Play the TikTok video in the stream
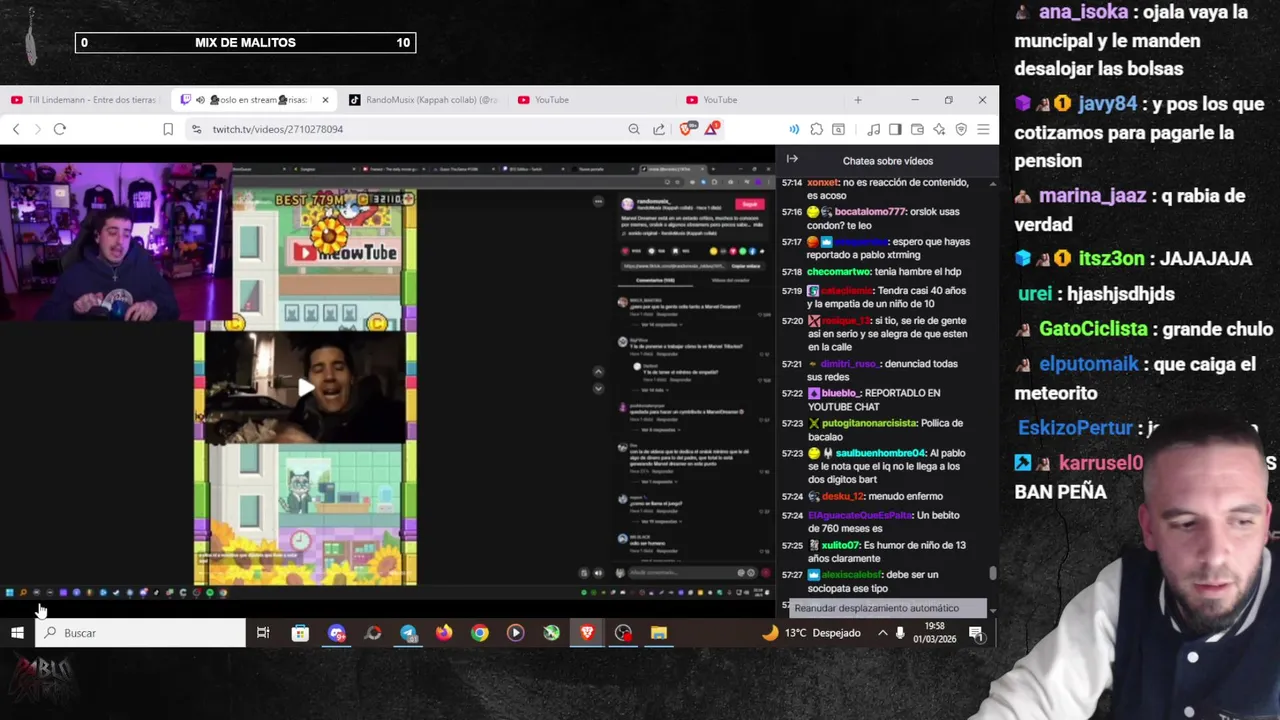1280x720 pixels. [x=305, y=388]
